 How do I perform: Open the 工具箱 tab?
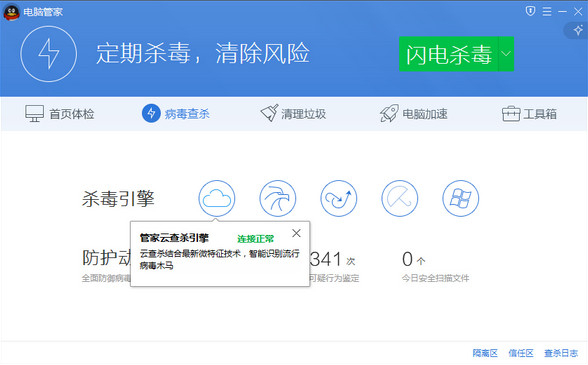[x=529, y=114]
